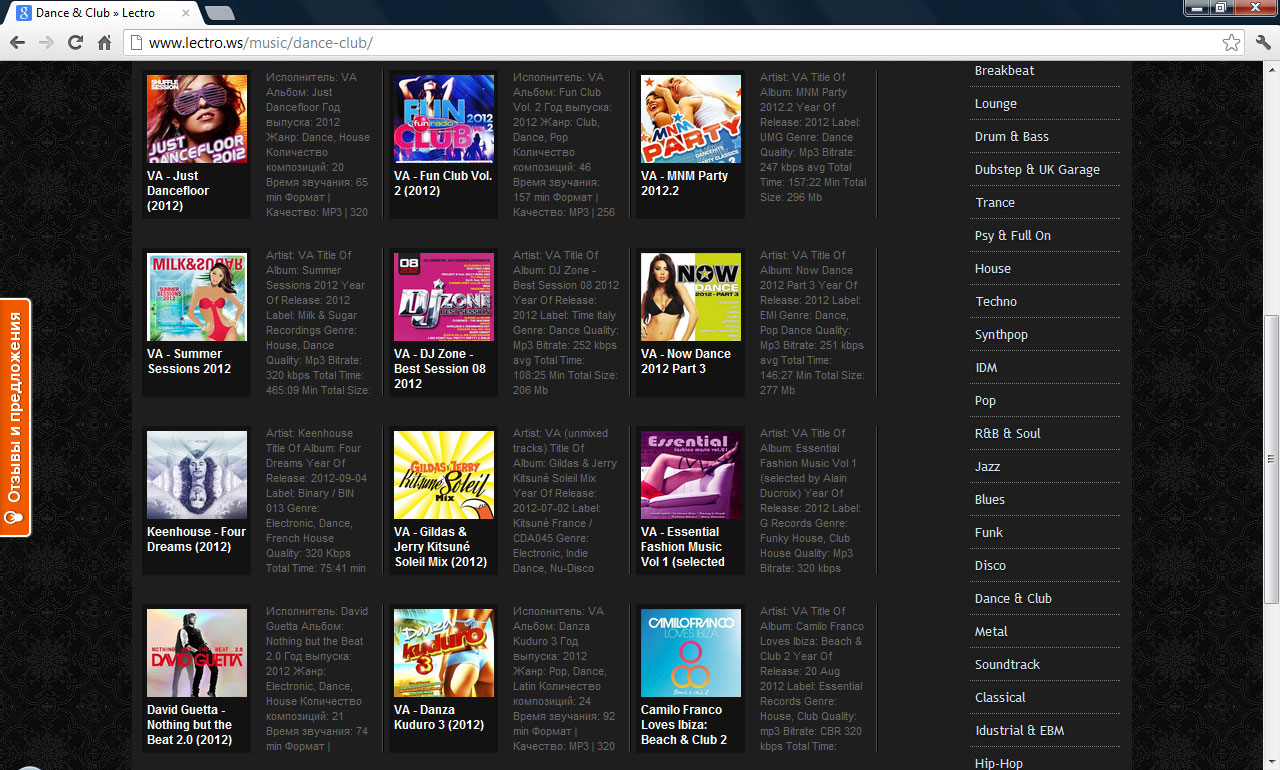Open the Now Dance 2012 cover image
The width and height of the screenshot is (1280, 770).
click(x=691, y=297)
